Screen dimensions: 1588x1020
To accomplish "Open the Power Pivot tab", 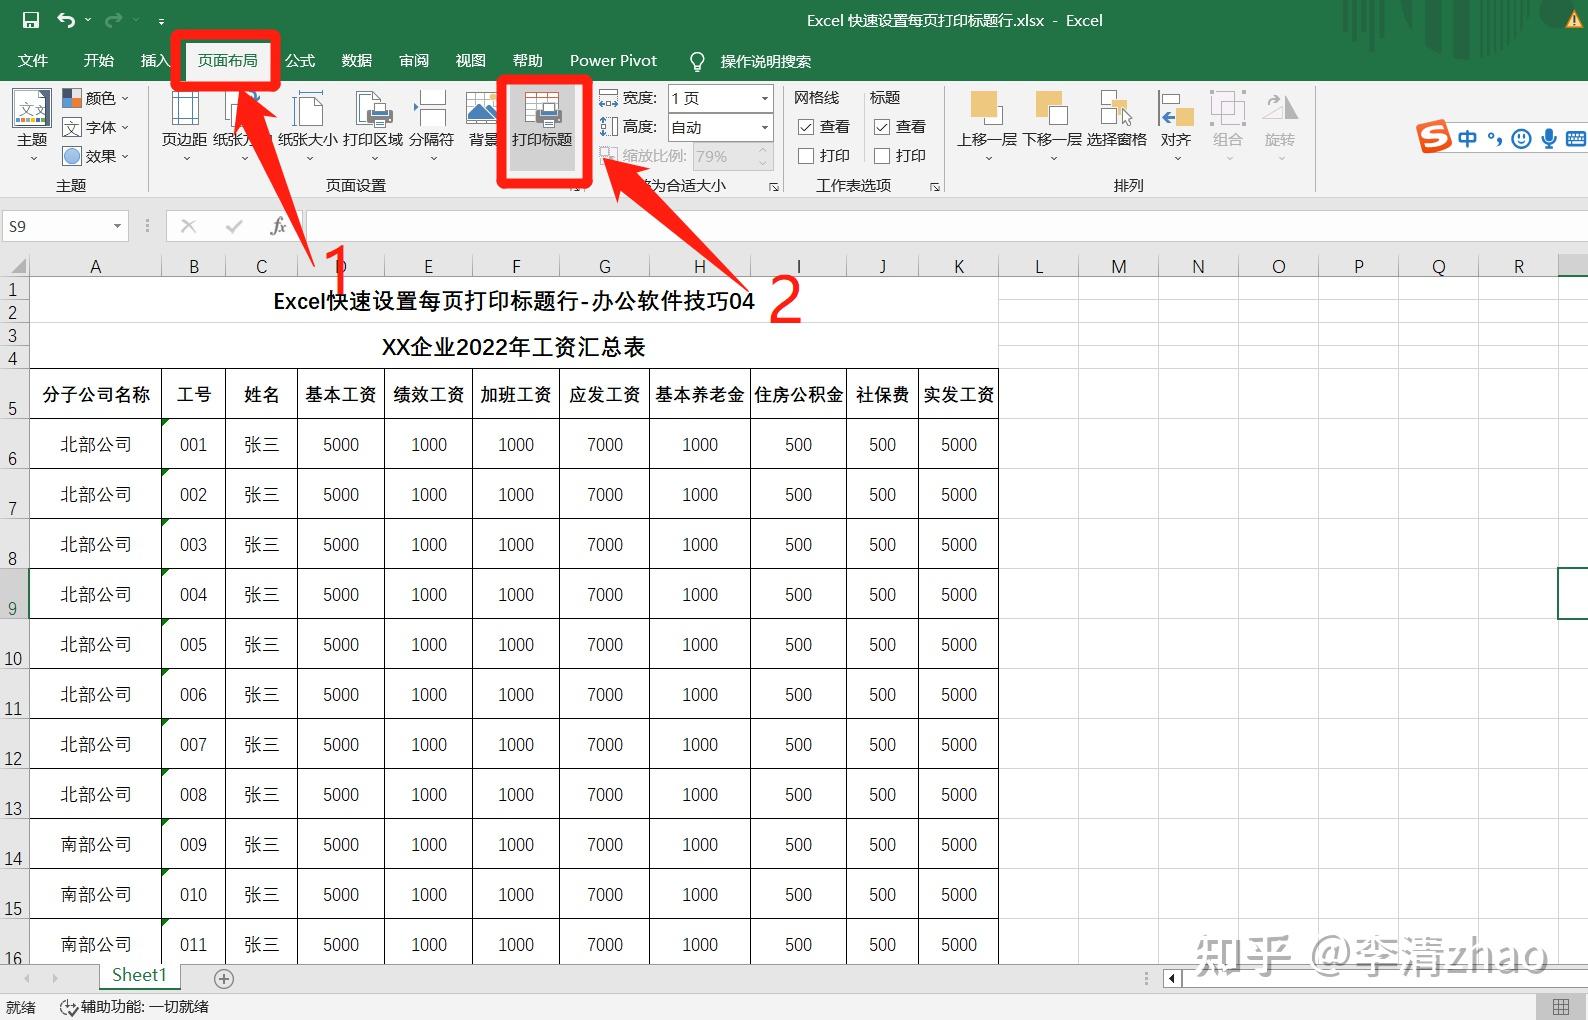I will 613,61.
